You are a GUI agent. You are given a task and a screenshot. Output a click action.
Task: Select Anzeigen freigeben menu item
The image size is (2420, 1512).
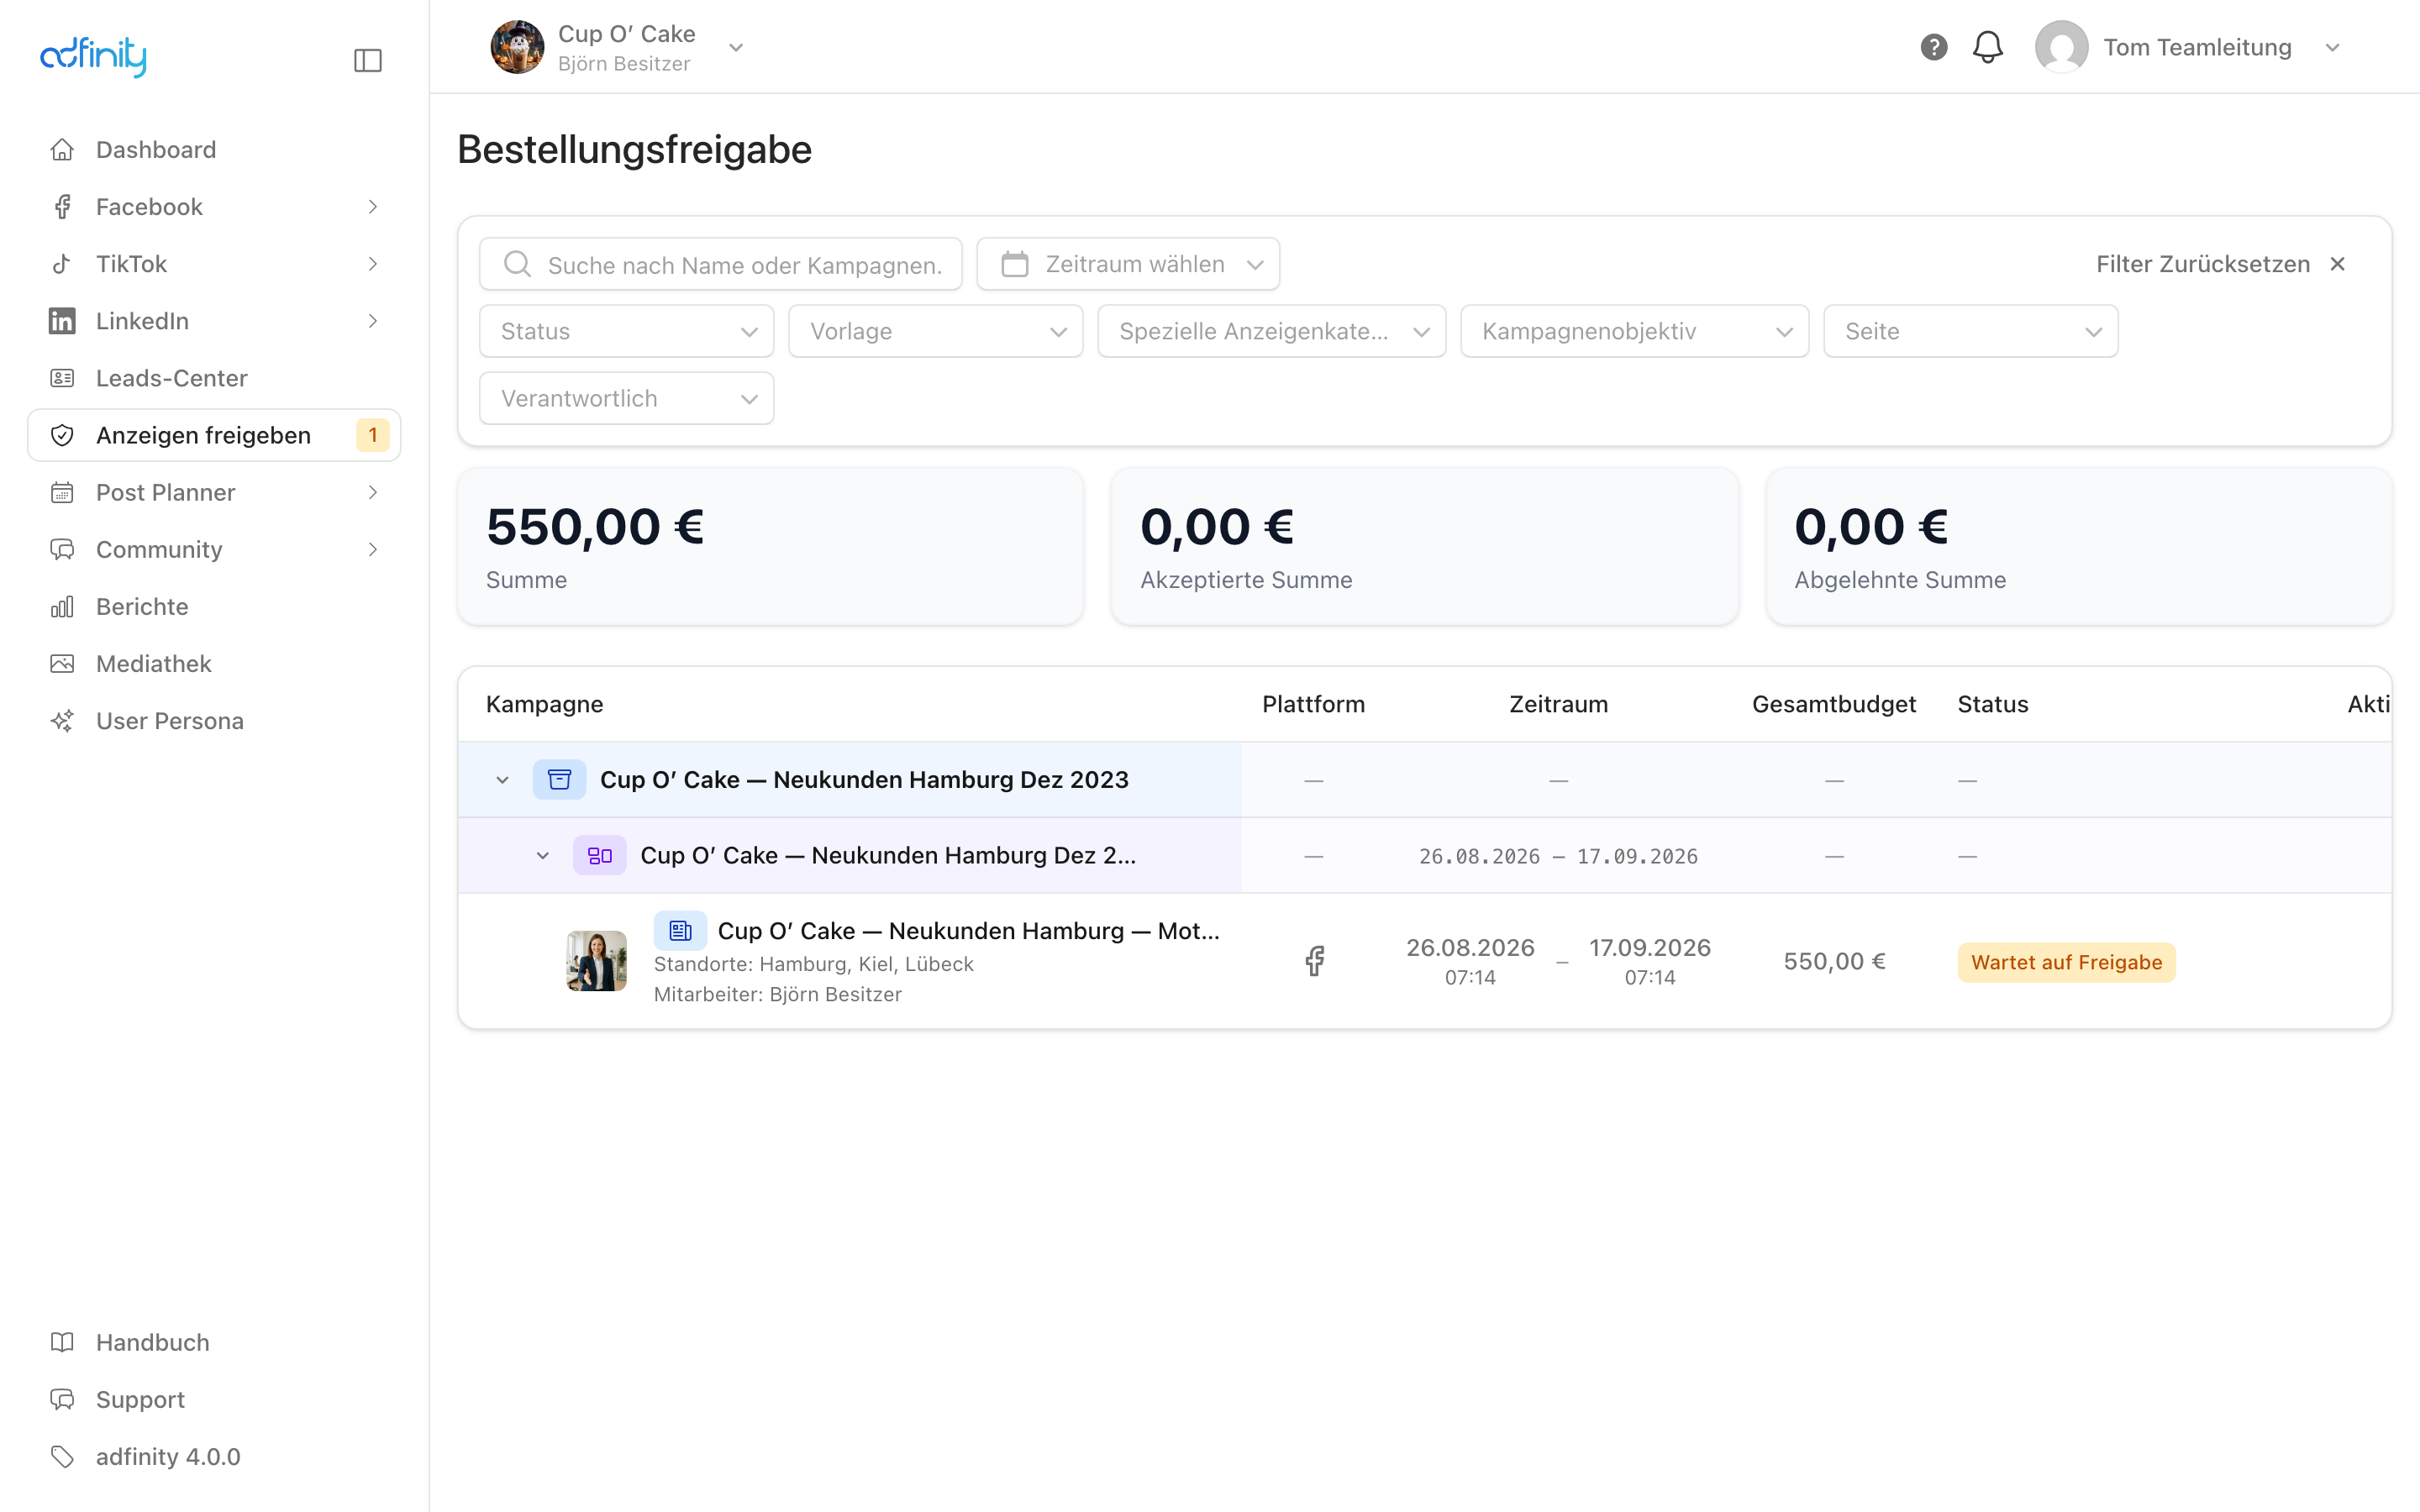[214, 434]
